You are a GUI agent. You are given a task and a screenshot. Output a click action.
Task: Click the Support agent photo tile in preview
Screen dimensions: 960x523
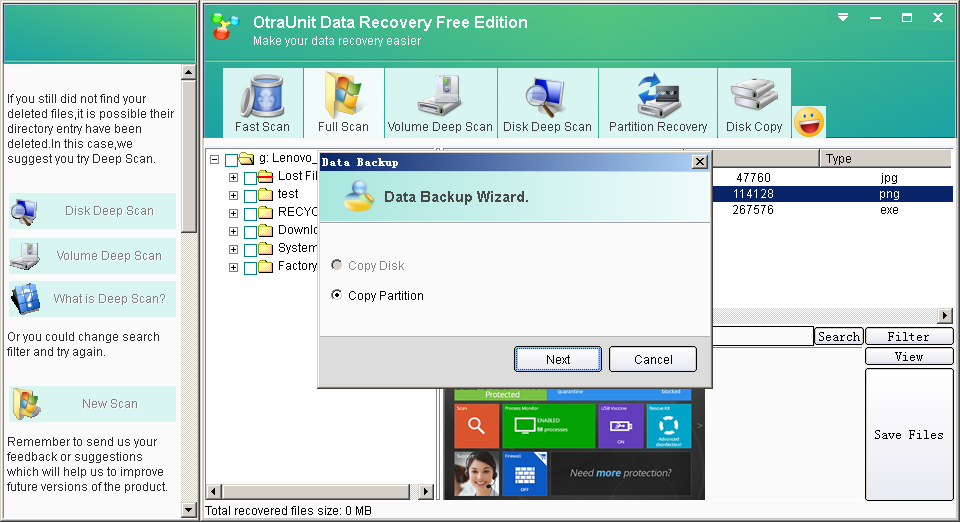coord(476,473)
